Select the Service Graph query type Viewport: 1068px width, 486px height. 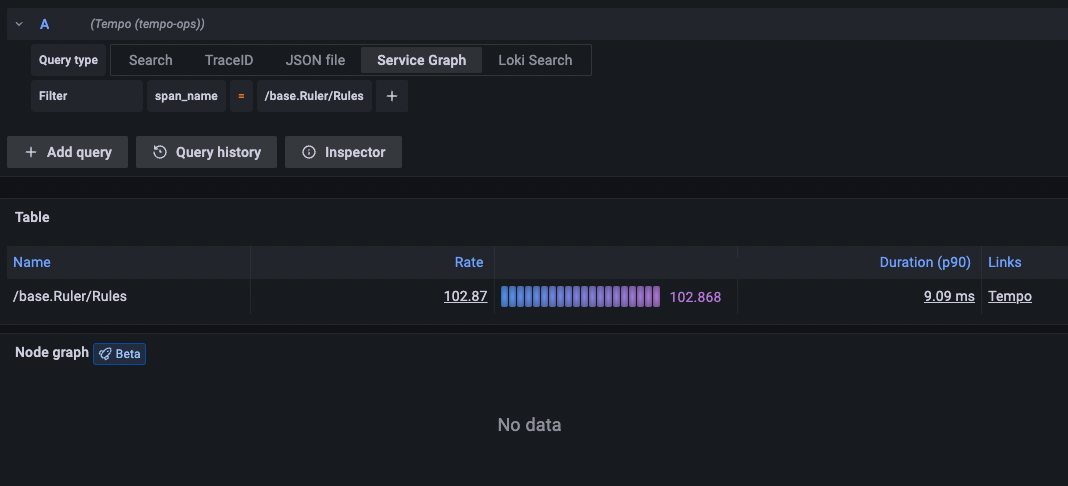point(422,60)
